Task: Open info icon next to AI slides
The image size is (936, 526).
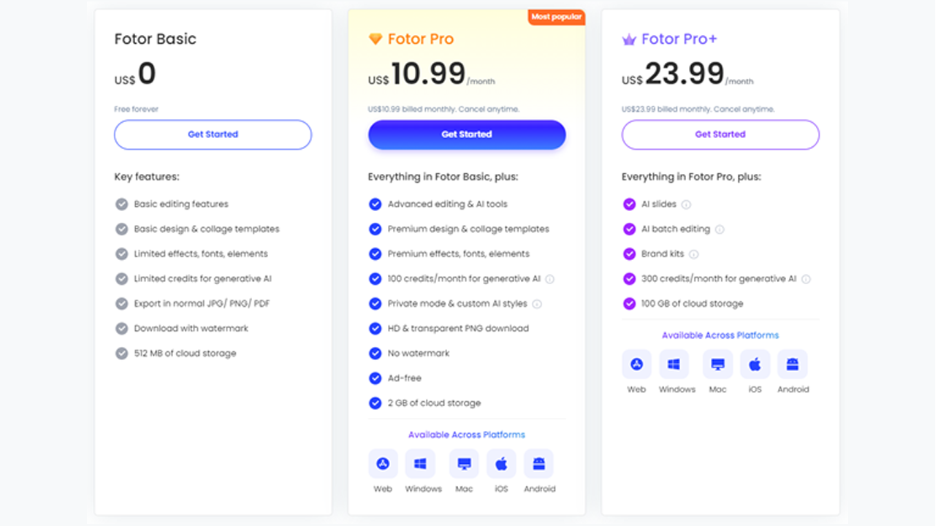Action: (686, 205)
